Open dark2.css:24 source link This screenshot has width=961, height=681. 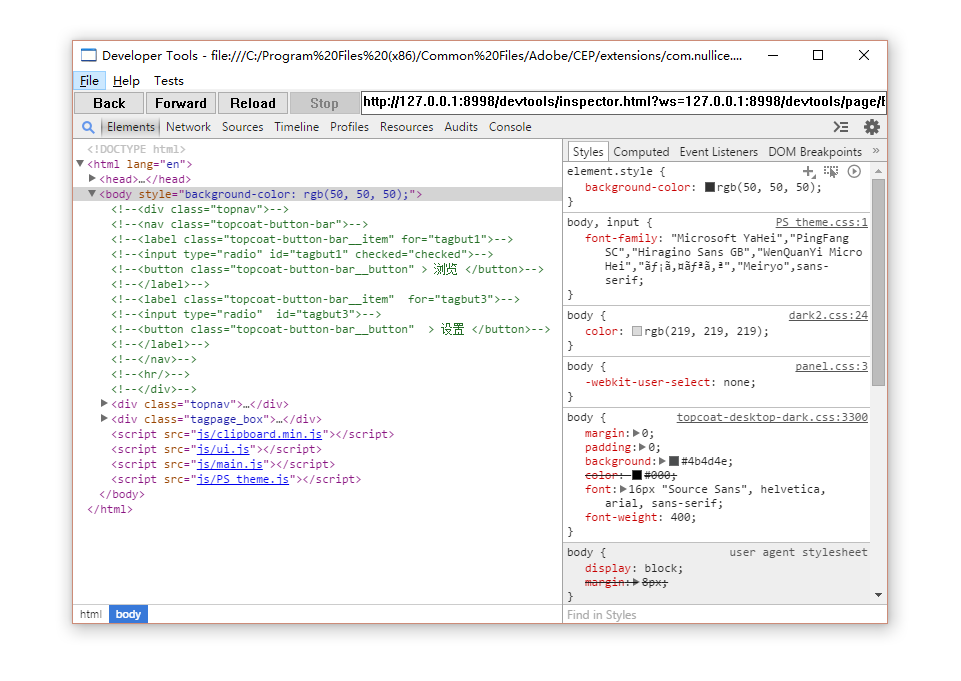tap(828, 315)
